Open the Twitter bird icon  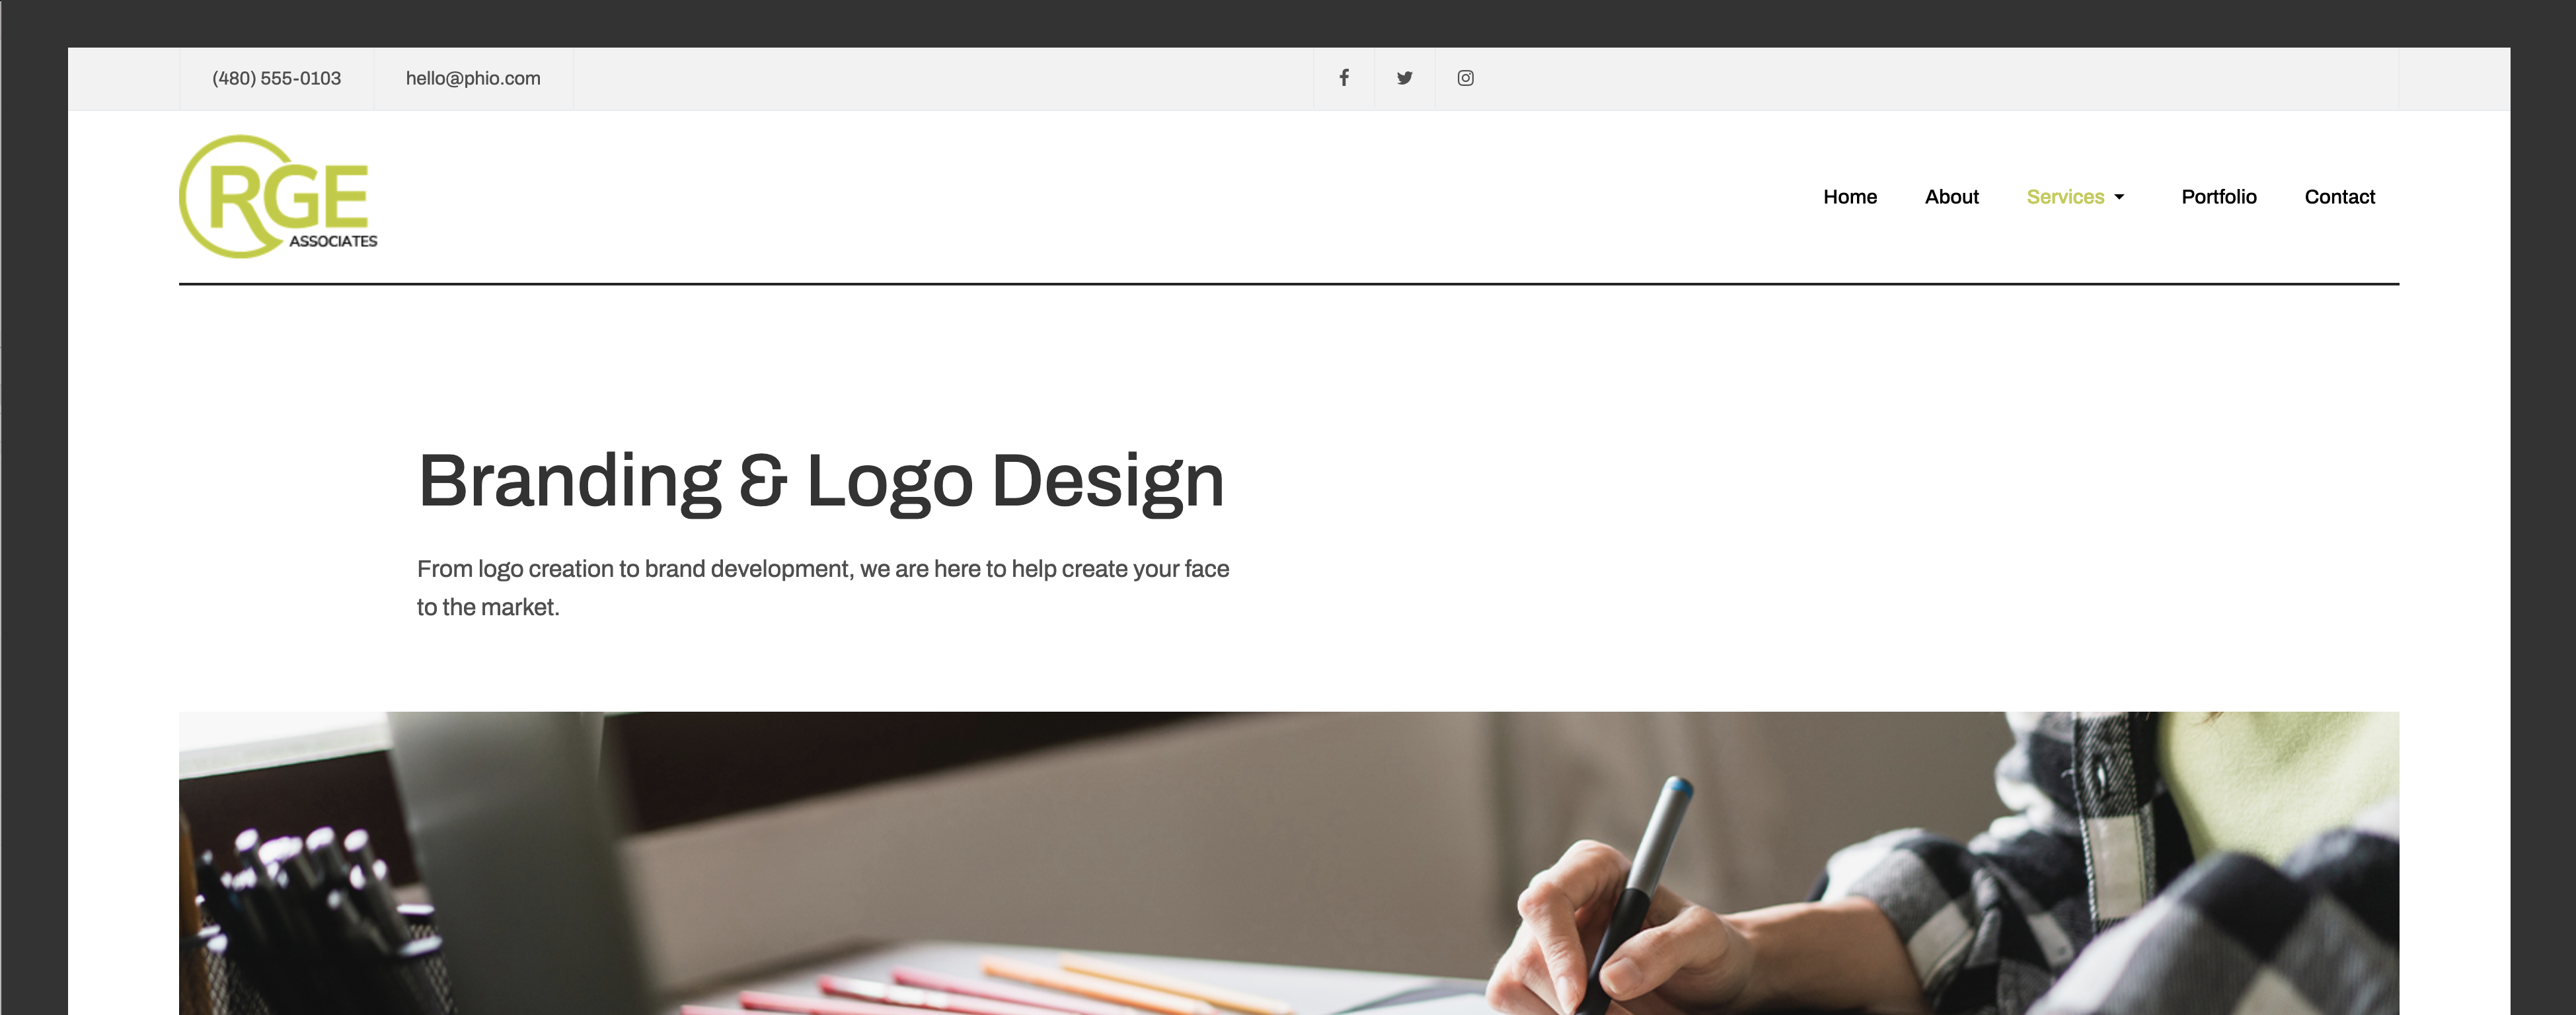point(1405,78)
